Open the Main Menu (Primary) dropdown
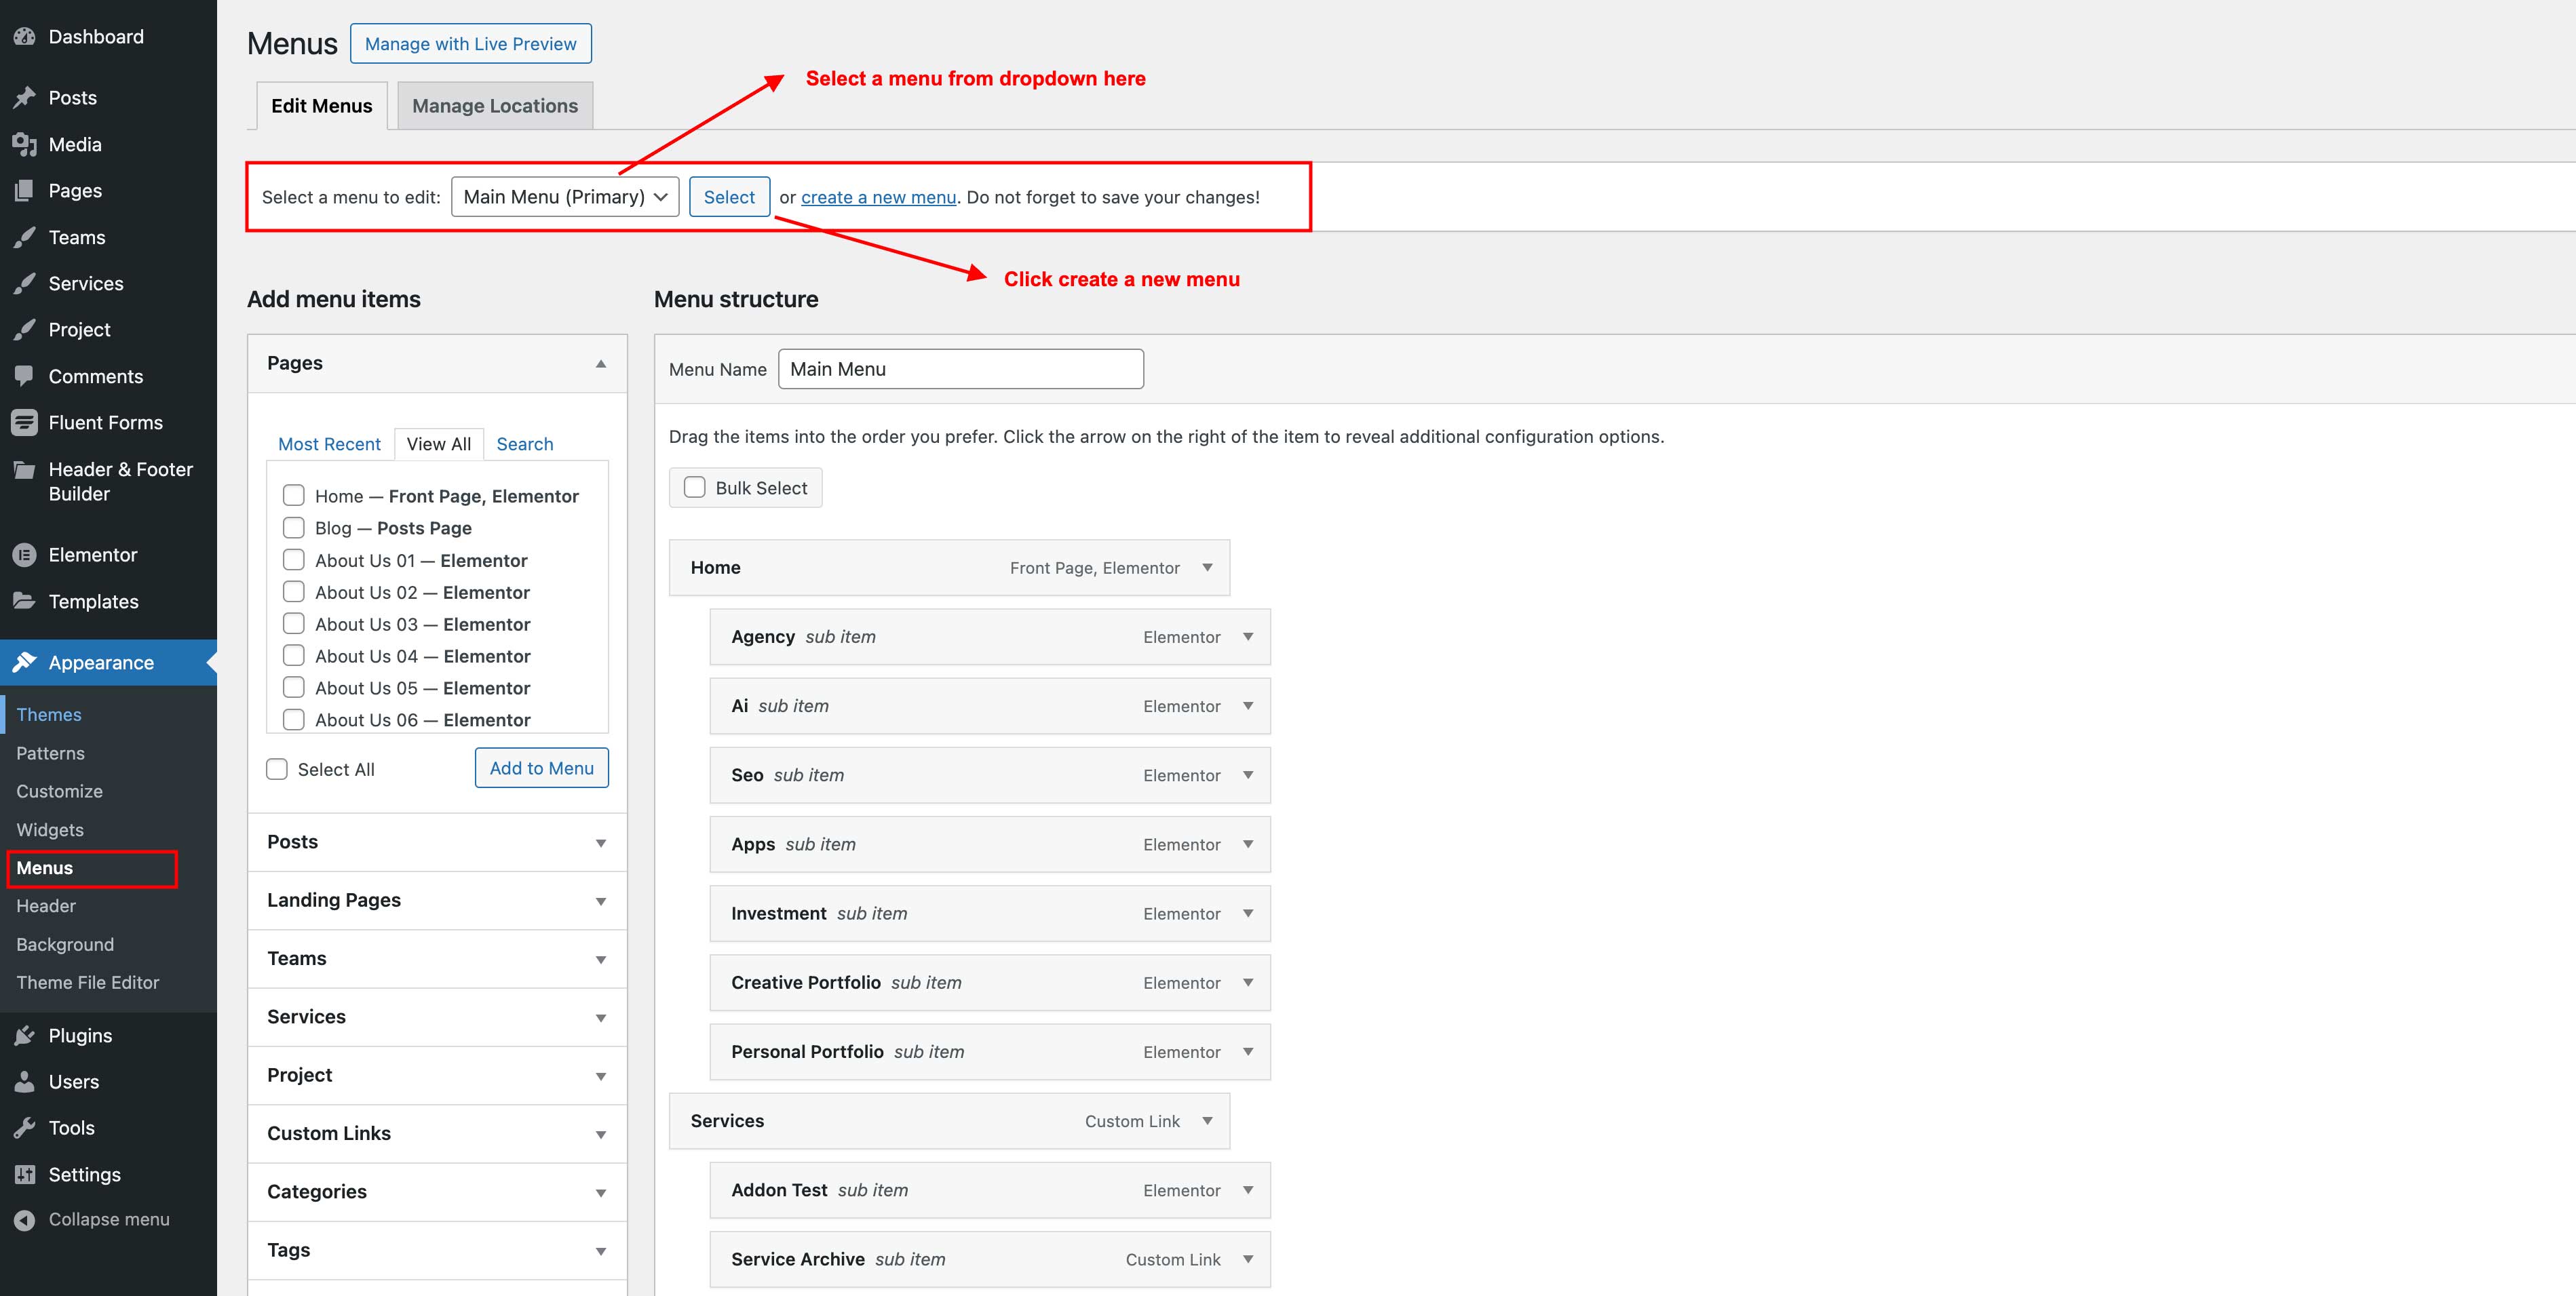Screen dimensions: 2576x1296 (x=565, y=197)
